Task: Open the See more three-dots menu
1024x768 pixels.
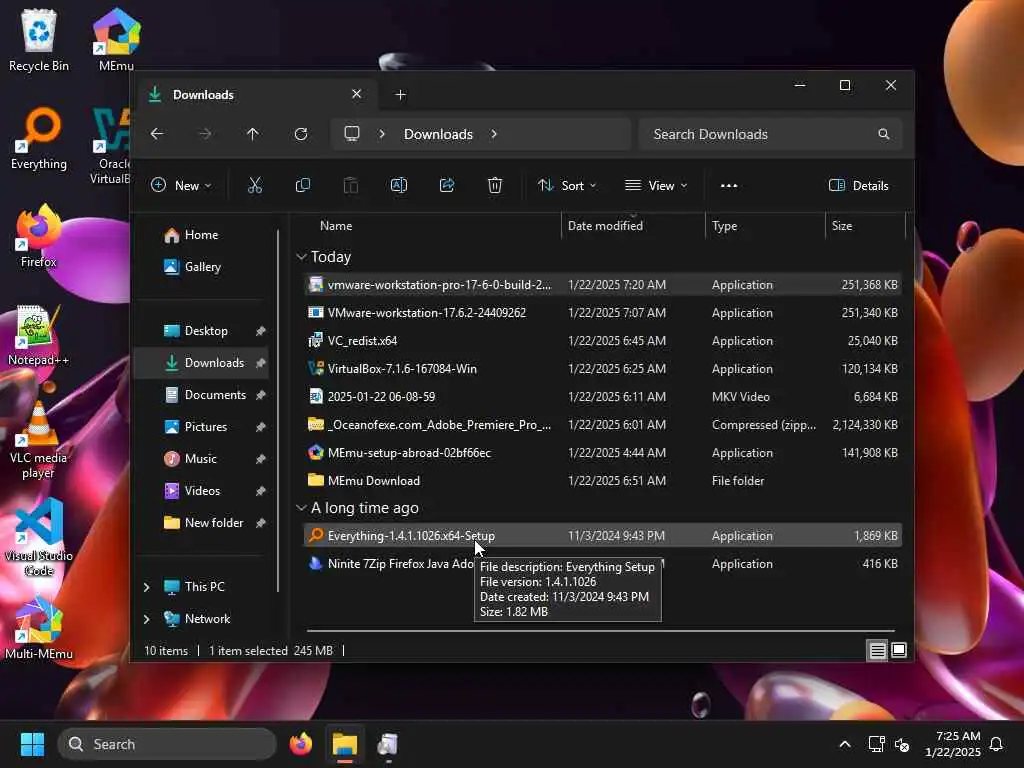Action: coord(729,185)
